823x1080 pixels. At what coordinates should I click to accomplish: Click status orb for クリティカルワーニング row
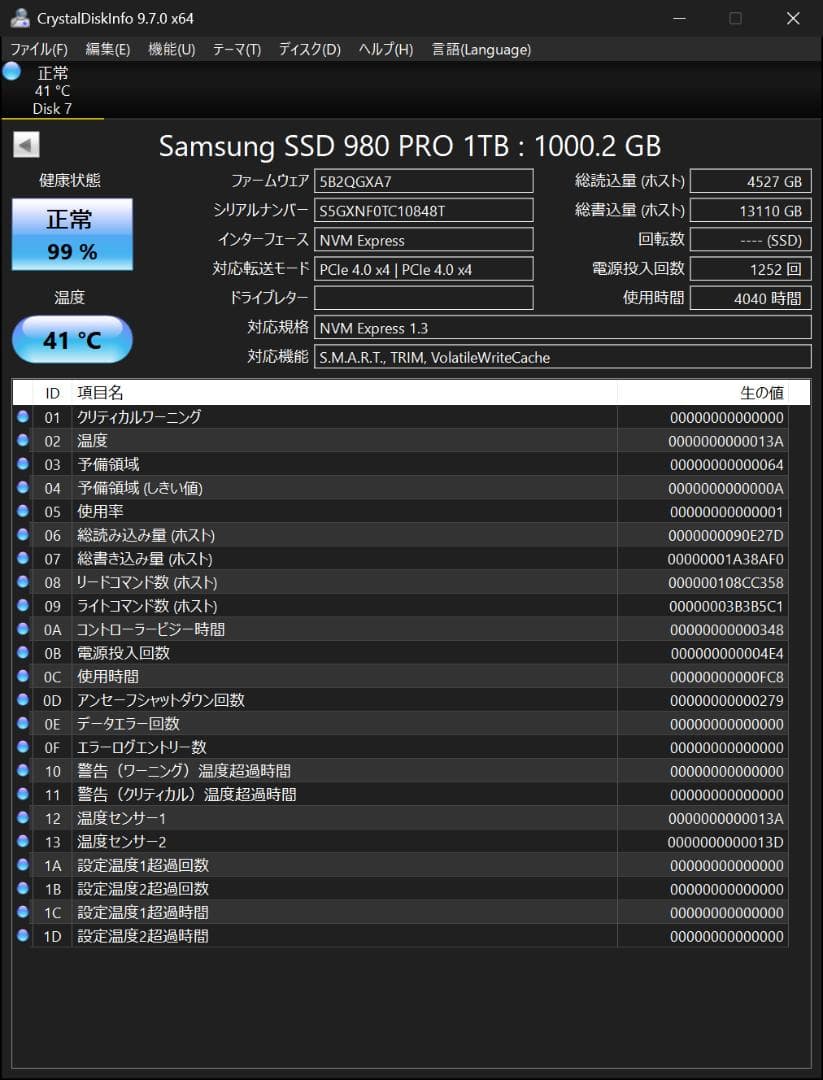23,416
